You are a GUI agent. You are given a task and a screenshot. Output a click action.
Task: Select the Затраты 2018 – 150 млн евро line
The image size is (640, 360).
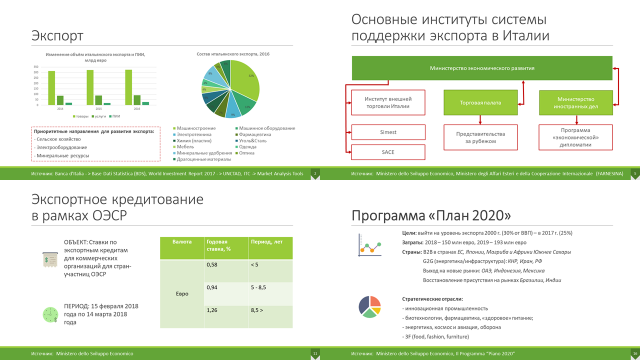pos(464,242)
